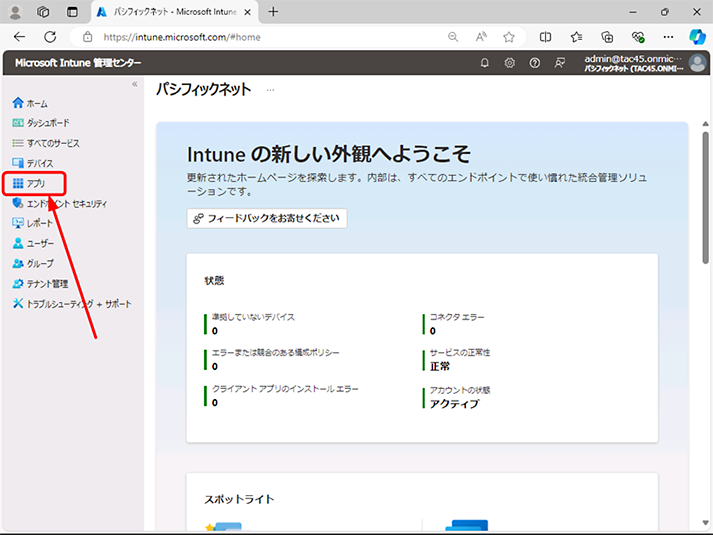View site information lock icon
713x535 pixels.
(x=88, y=37)
